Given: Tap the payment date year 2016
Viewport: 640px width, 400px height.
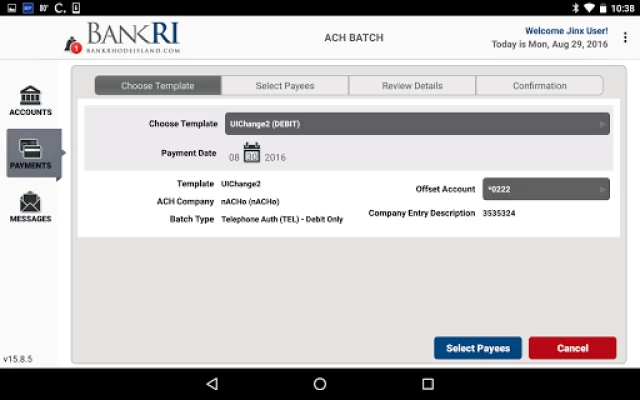Looking at the screenshot, I should click(x=275, y=158).
